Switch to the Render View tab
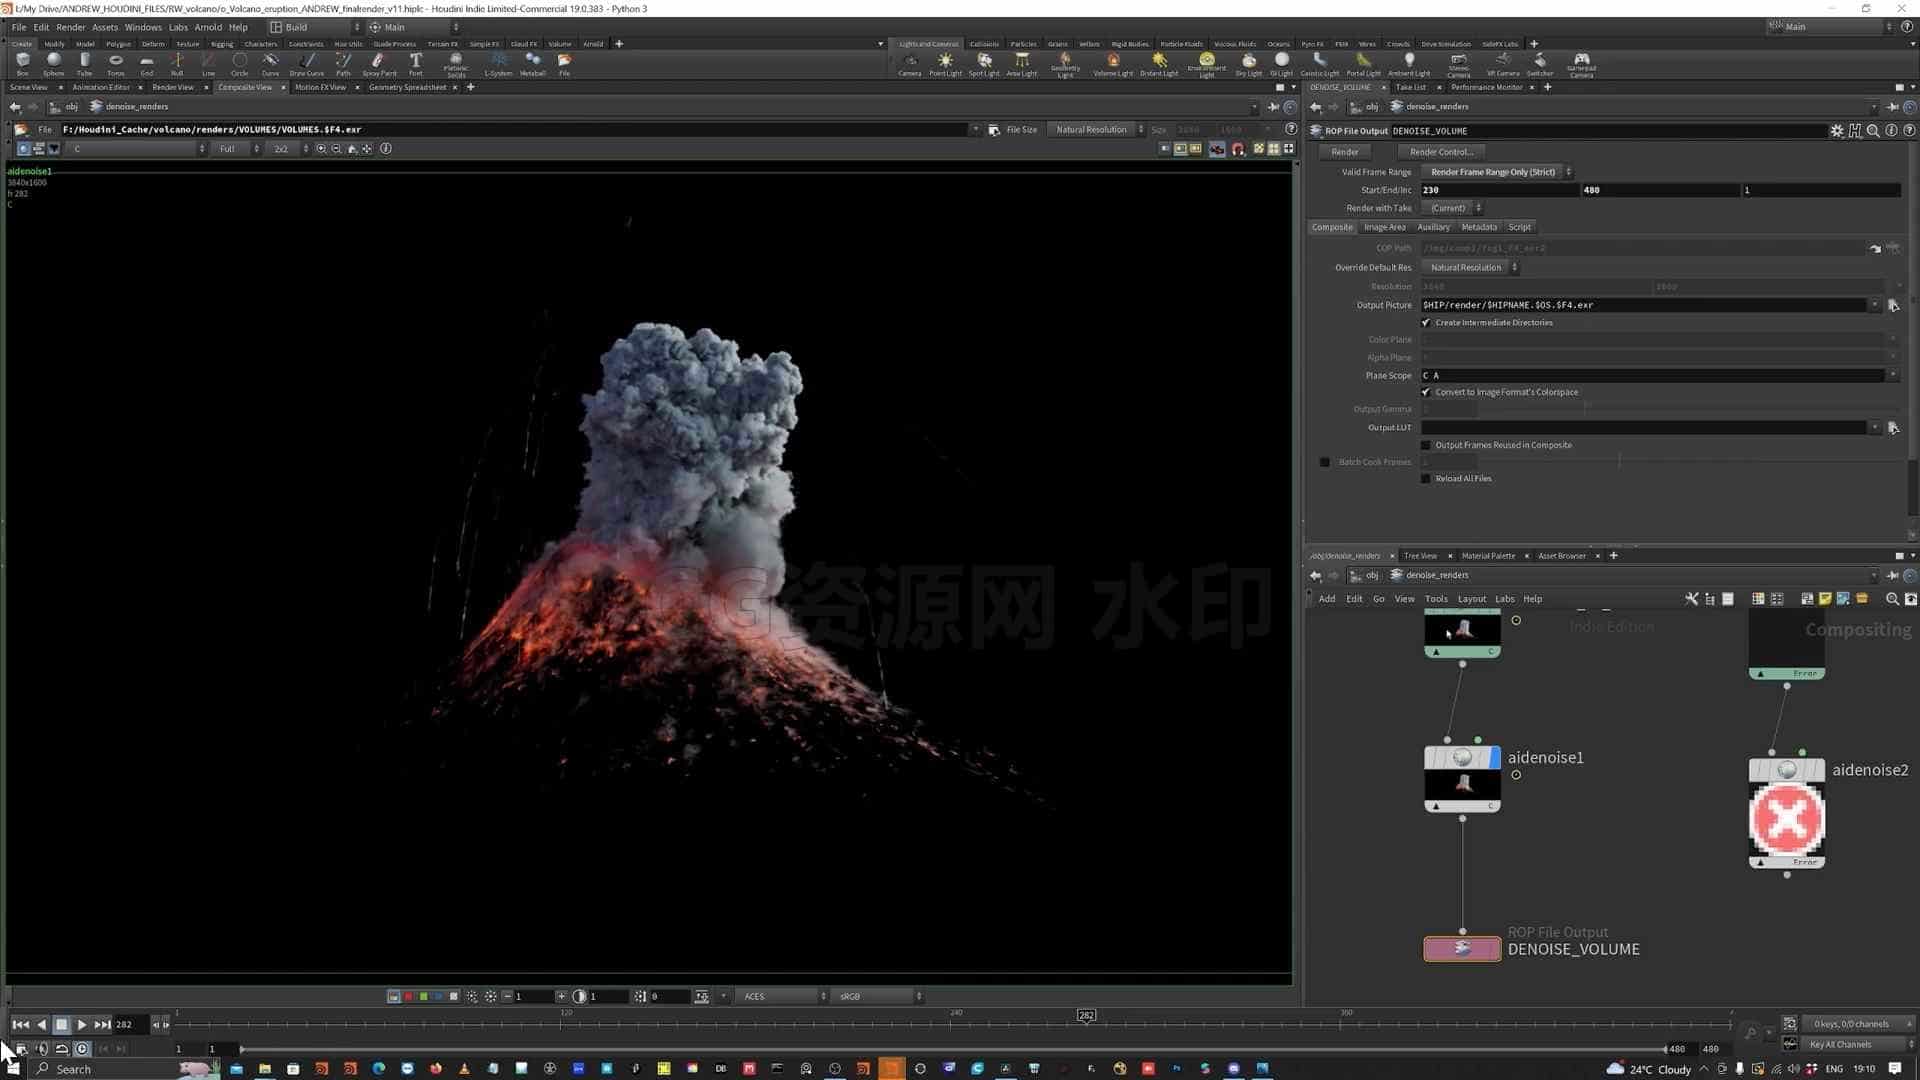This screenshot has height=1080, width=1920. point(173,87)
